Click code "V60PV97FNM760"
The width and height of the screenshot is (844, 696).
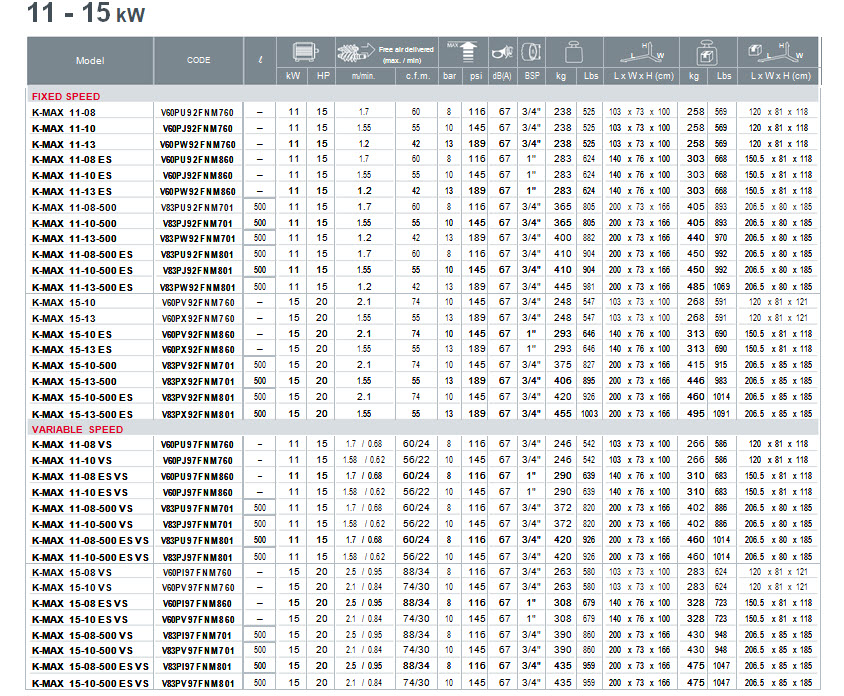pos(198,588)
